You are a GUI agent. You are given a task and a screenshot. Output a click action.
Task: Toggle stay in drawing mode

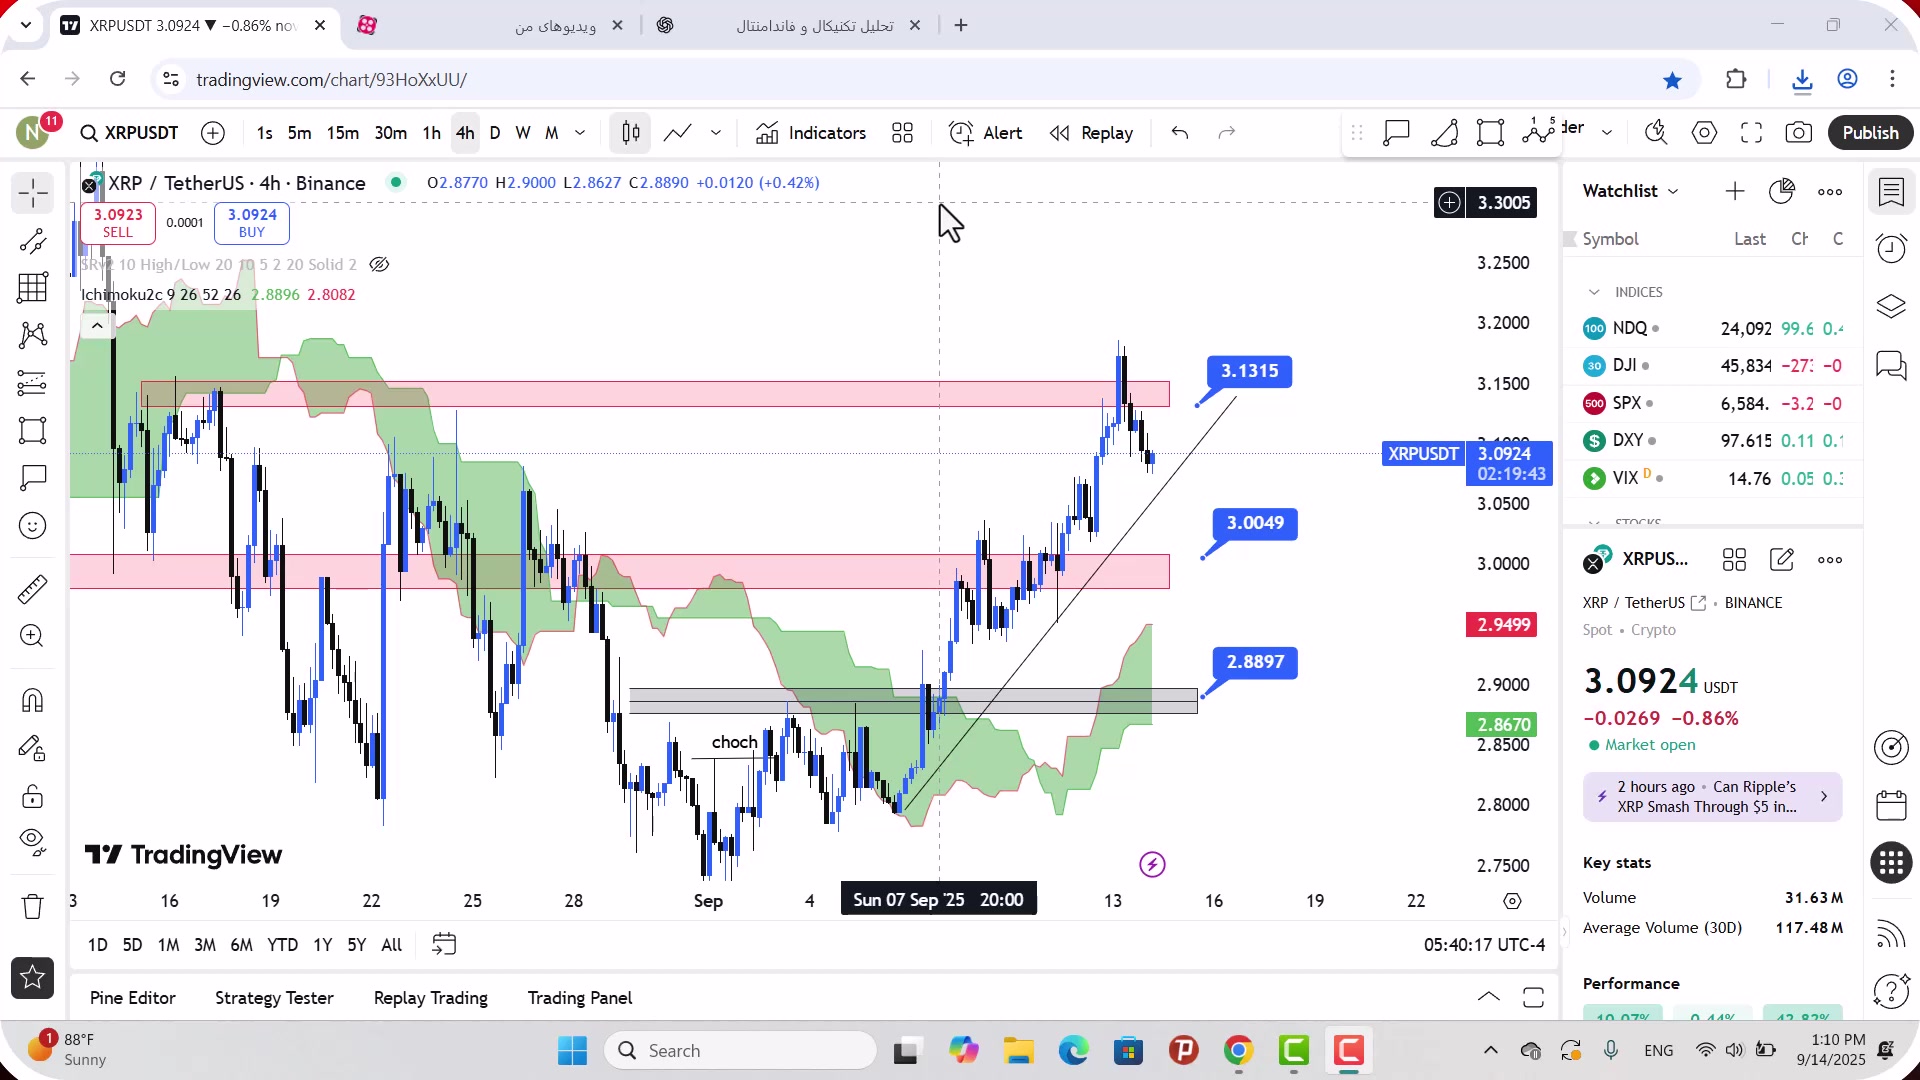(33, 748)
